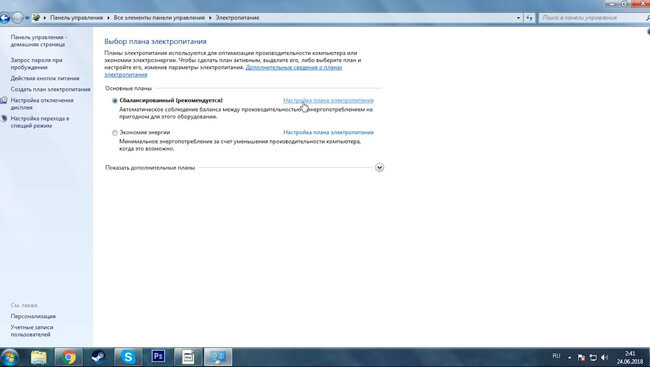650x367 pixels.
Task: Click moon icon beside 'Настройка перехода в спящий режим'
Action: 4,119
